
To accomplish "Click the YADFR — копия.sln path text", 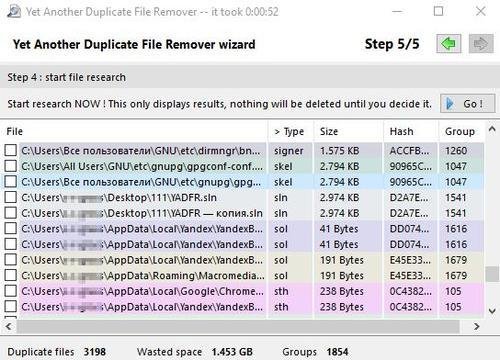I will coord(142,213).
